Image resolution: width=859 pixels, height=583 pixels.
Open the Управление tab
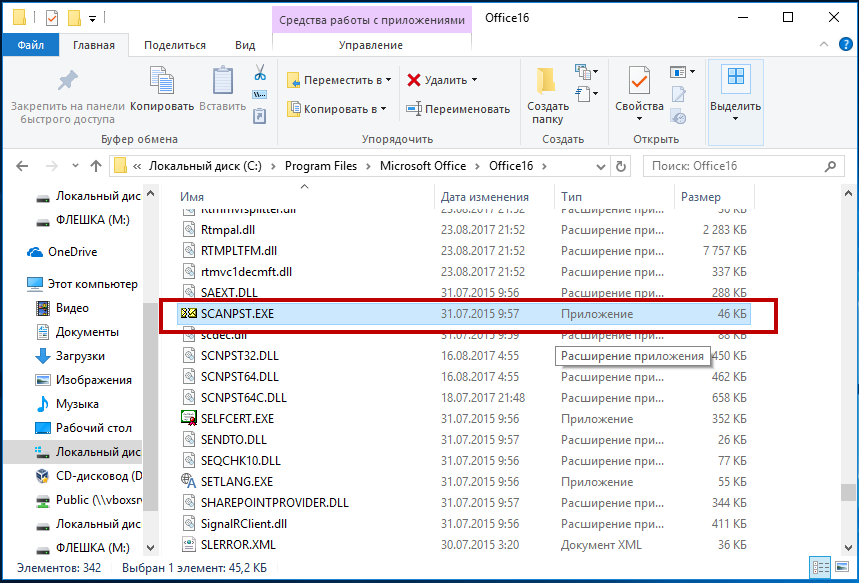(371, 45)
